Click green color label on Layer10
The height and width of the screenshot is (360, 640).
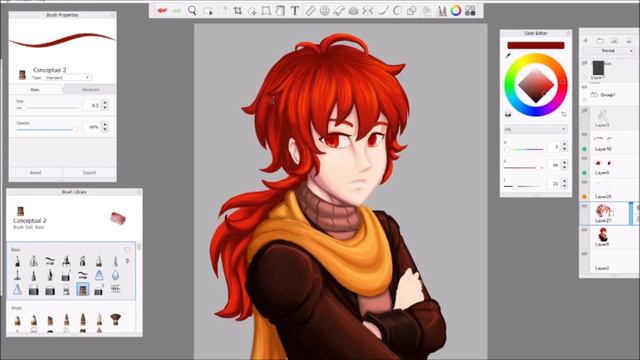coord(584,149)
